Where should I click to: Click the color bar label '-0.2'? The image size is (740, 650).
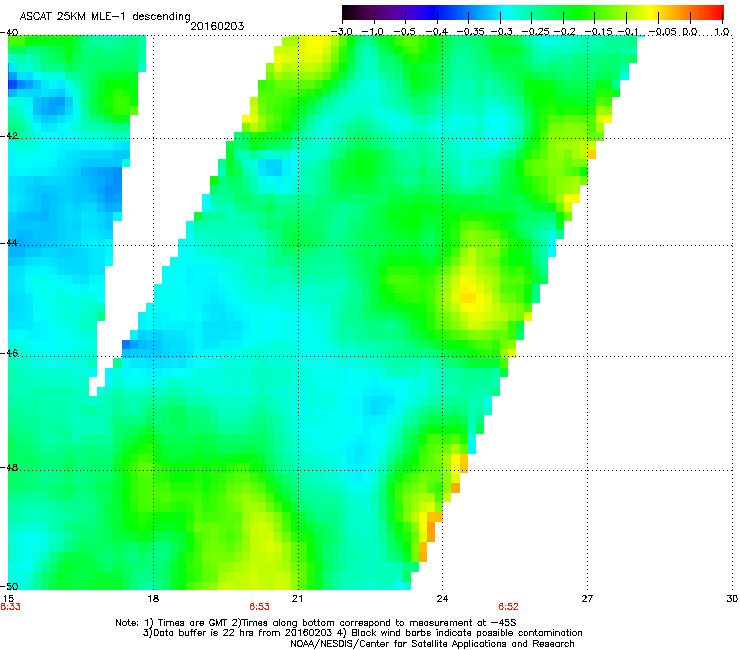(x=565, y=32)
